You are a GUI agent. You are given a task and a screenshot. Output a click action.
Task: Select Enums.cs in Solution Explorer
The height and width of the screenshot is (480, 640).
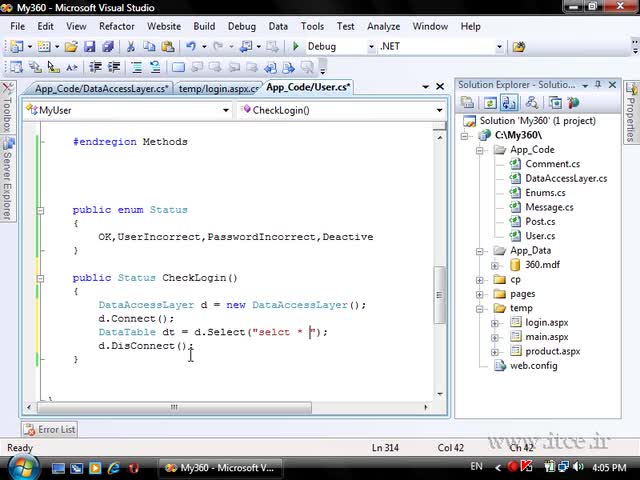(x=545, y=193)
